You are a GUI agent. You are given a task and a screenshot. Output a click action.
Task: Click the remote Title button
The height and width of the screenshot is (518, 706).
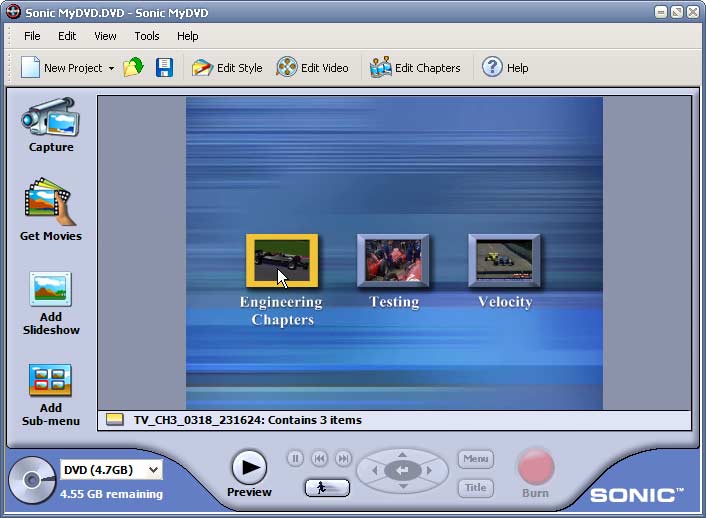(x=475, y=488)
